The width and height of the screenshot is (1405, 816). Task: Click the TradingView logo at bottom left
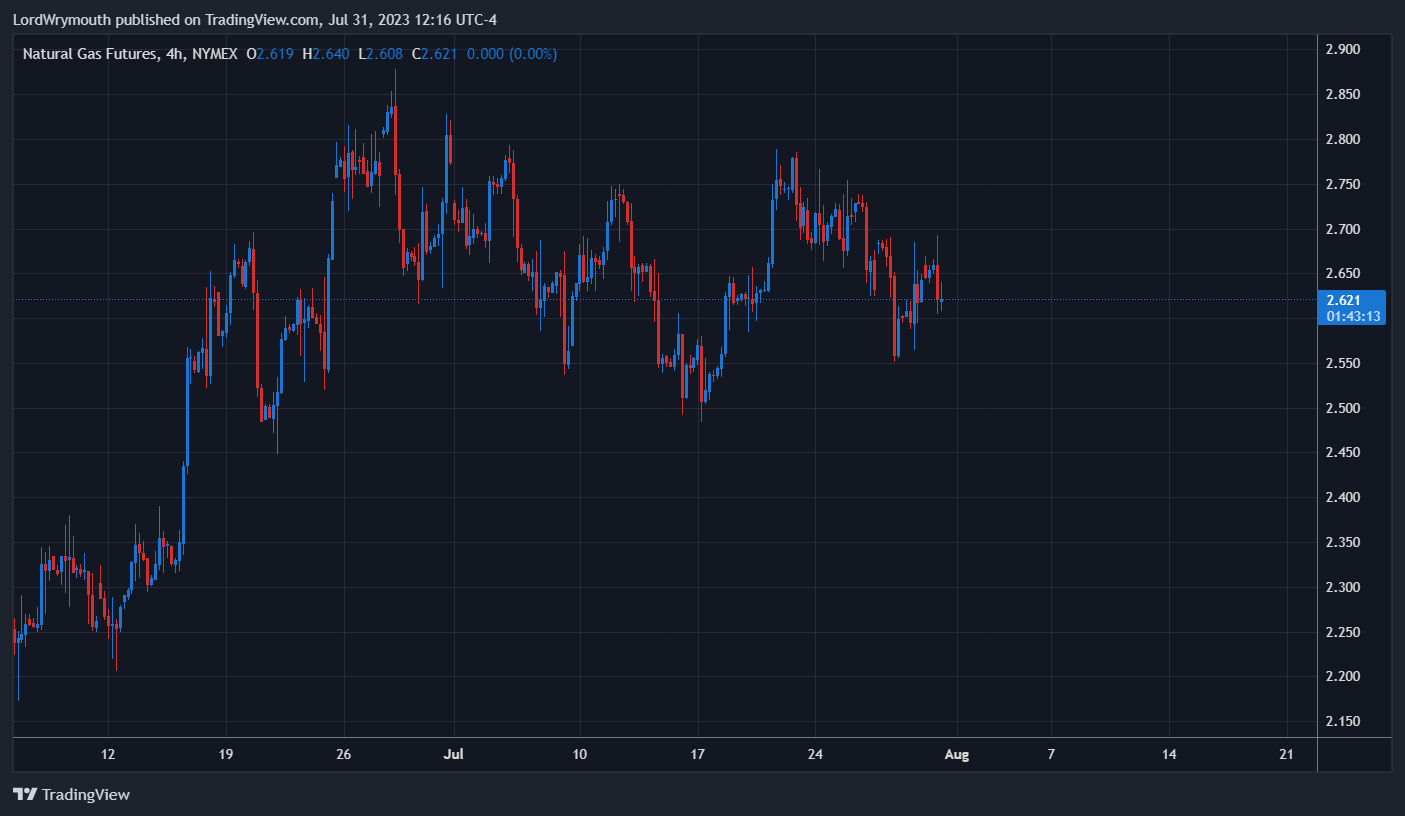[x=71, y=795]
